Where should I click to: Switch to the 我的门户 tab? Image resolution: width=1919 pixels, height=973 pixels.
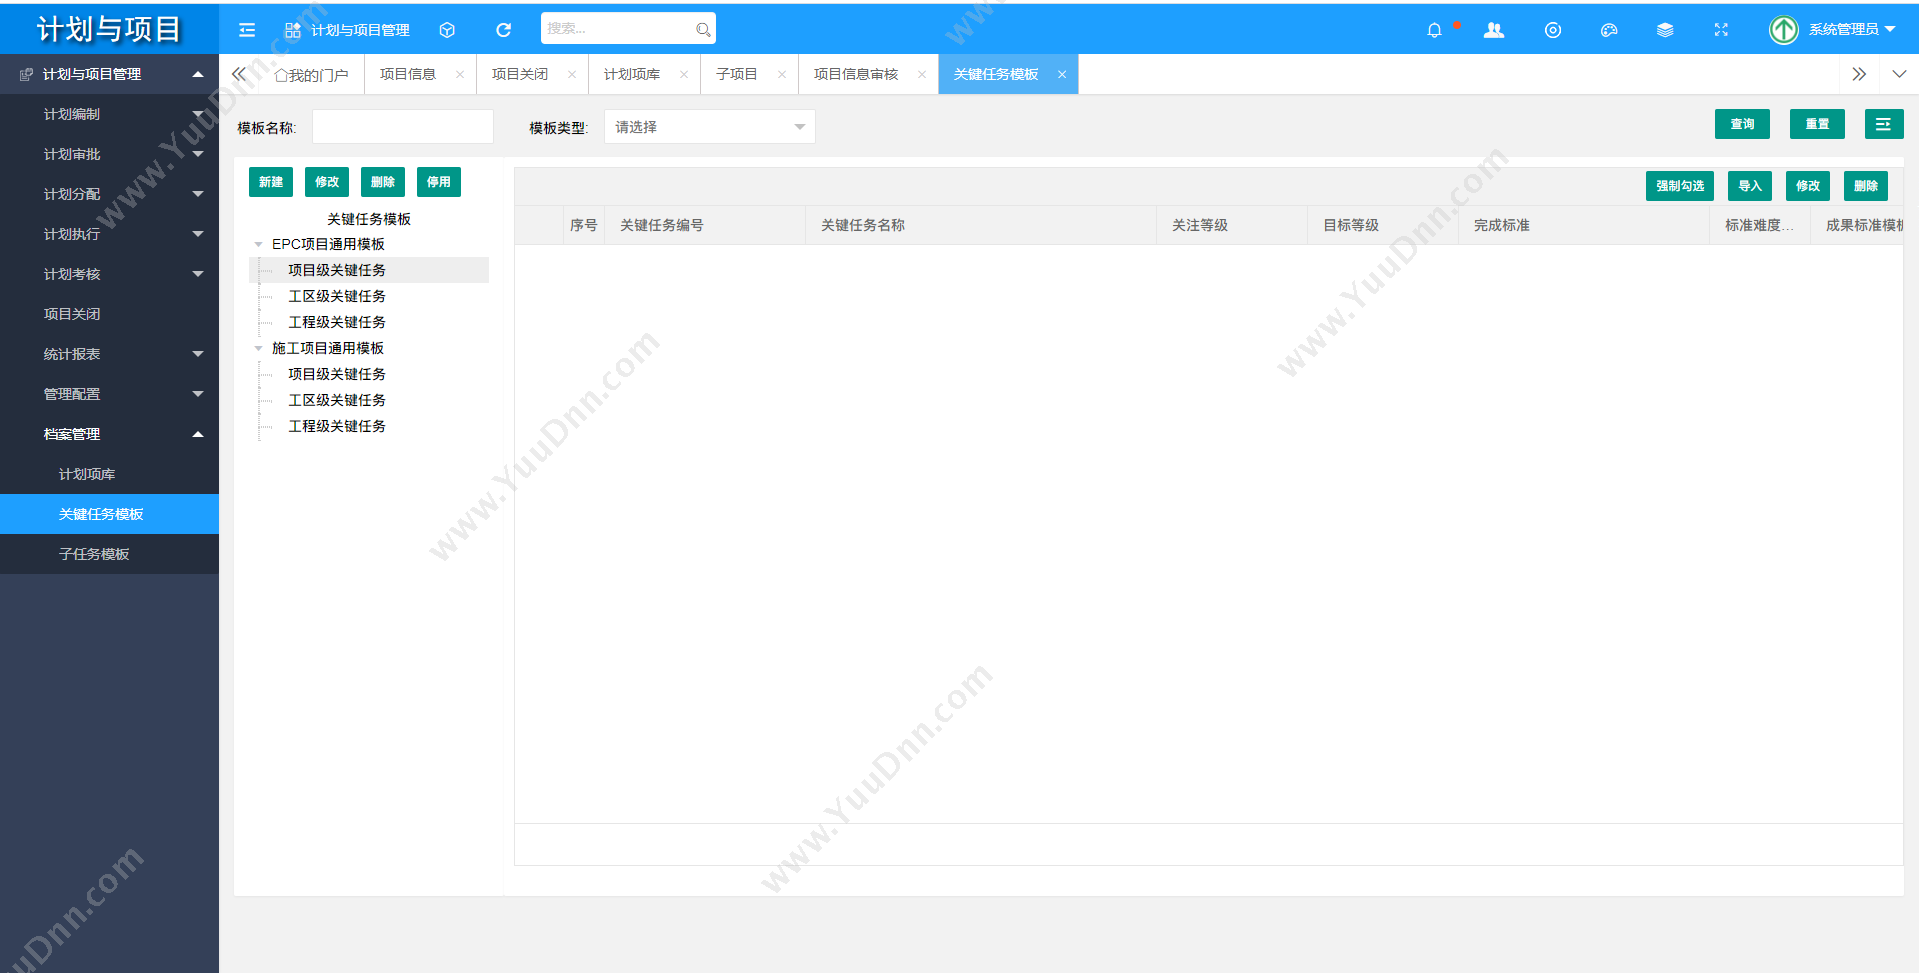[311, 75]
